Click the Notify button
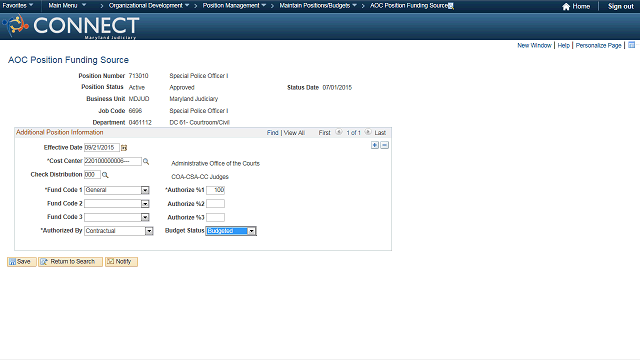 (121, 262)
